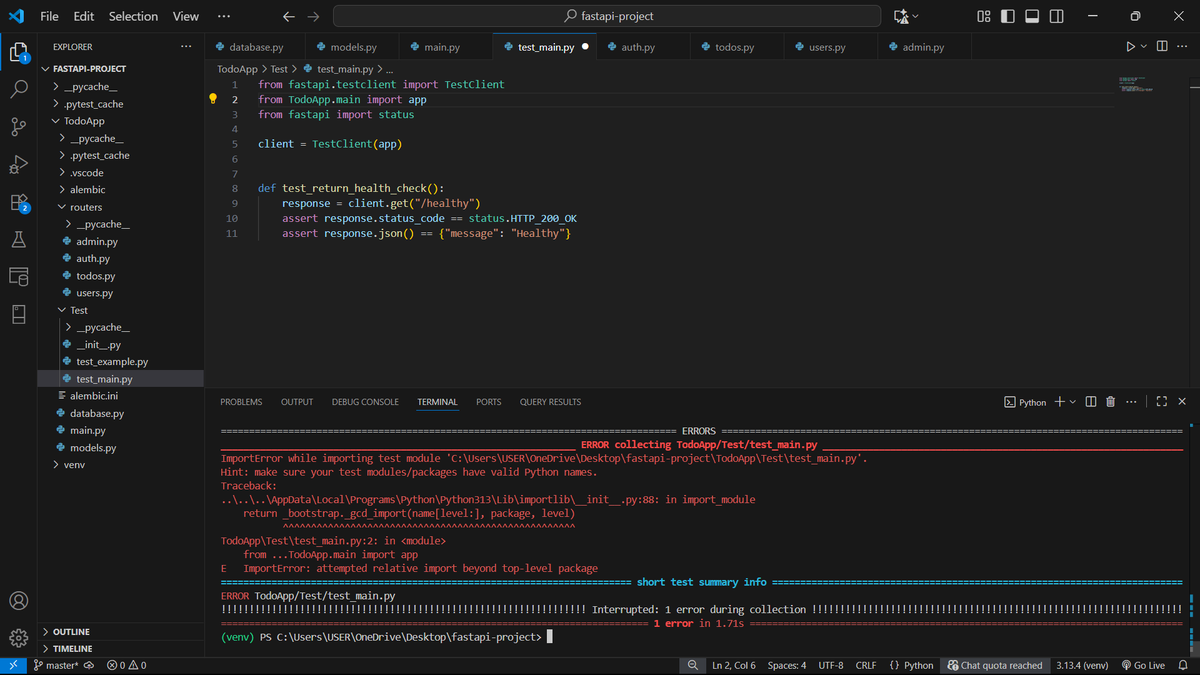Click the code minimap
Screen dimensions: 1200x675
click(1136, 85)
